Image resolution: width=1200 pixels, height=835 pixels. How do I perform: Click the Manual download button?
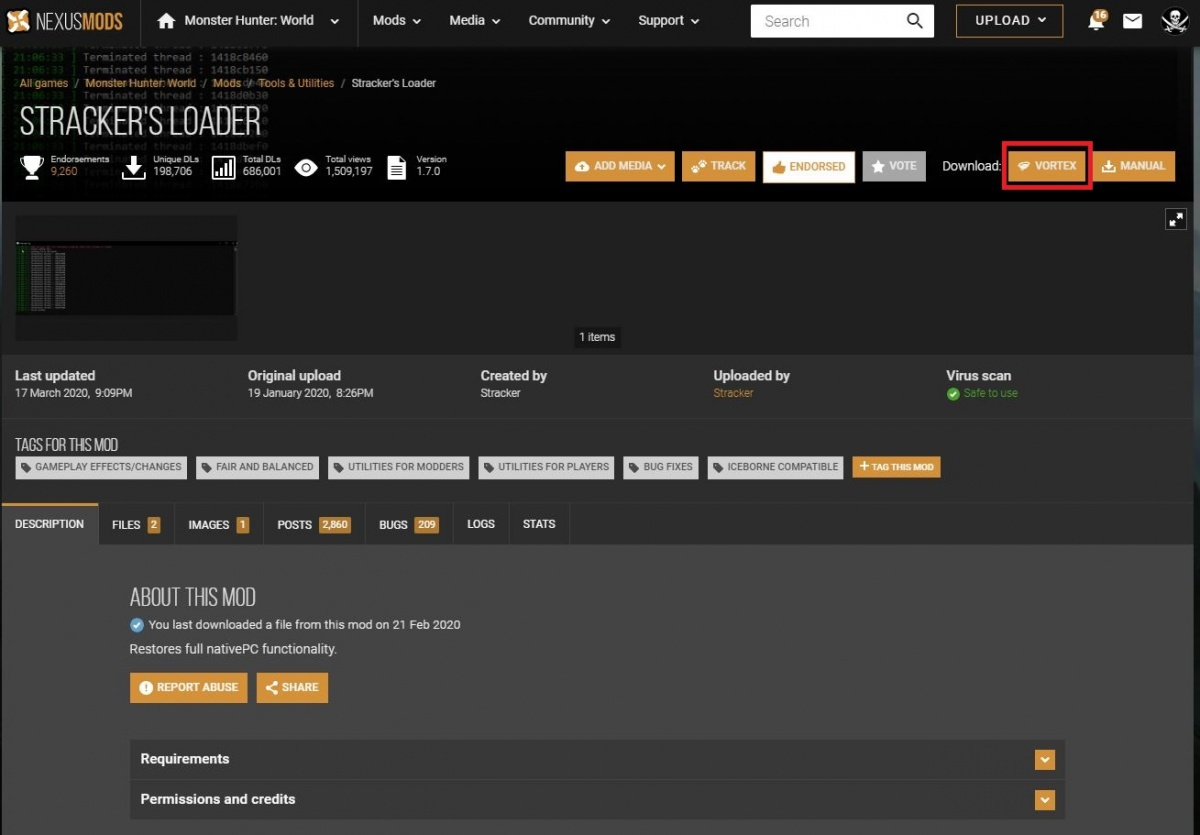pyautogui.click(x=1133, y=166)
